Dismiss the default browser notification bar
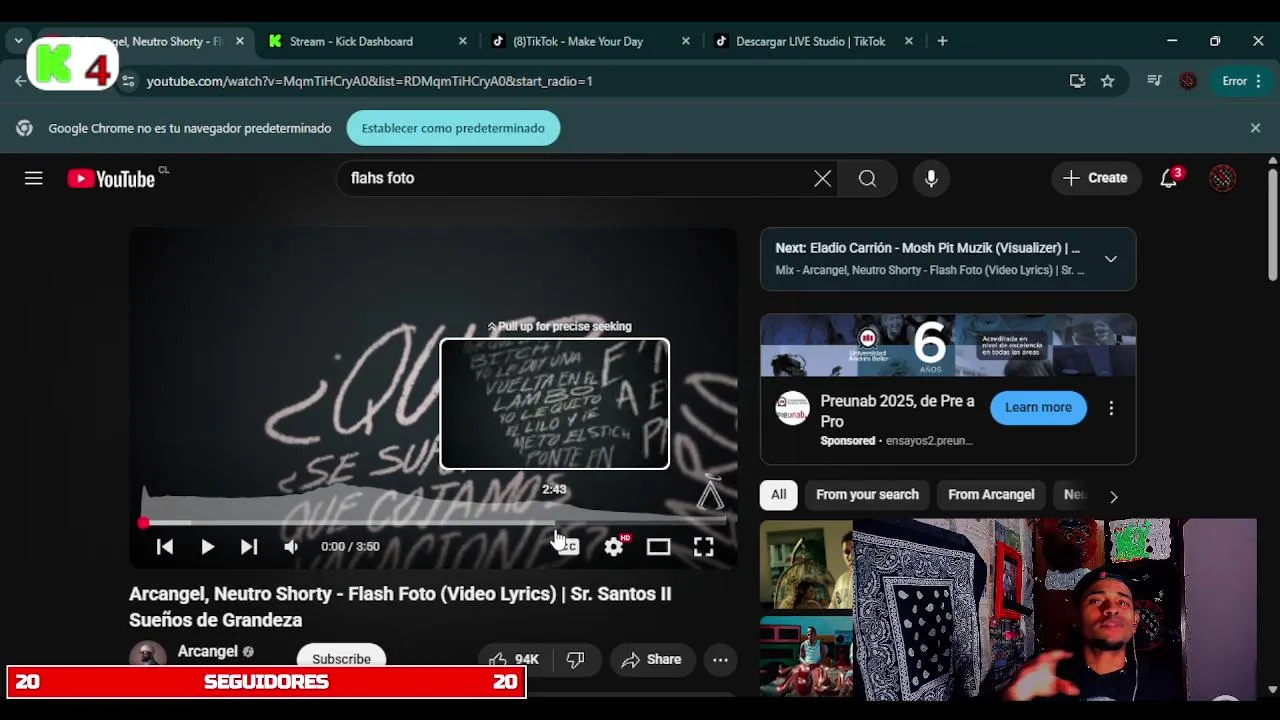This screenshot has height=720, width=1280. coord(1255,128)
